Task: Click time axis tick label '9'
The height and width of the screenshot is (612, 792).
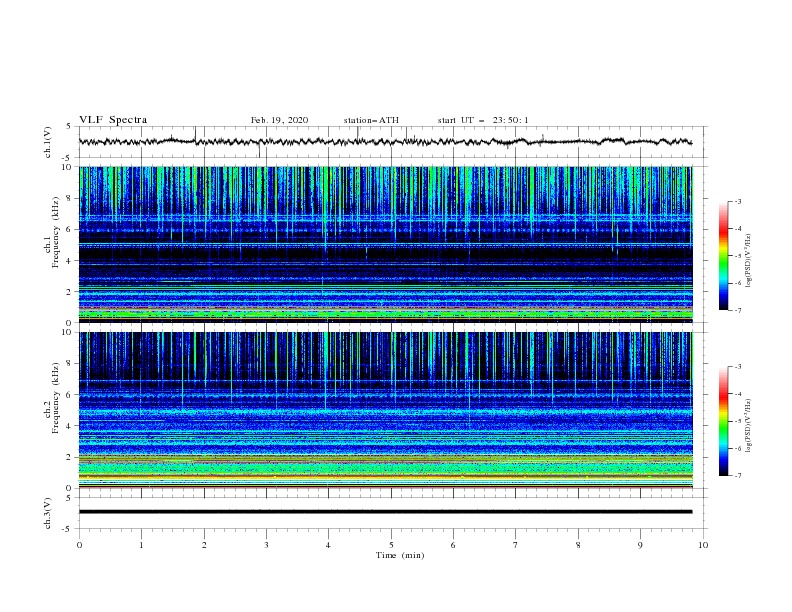Action: [x=640, y=545]
